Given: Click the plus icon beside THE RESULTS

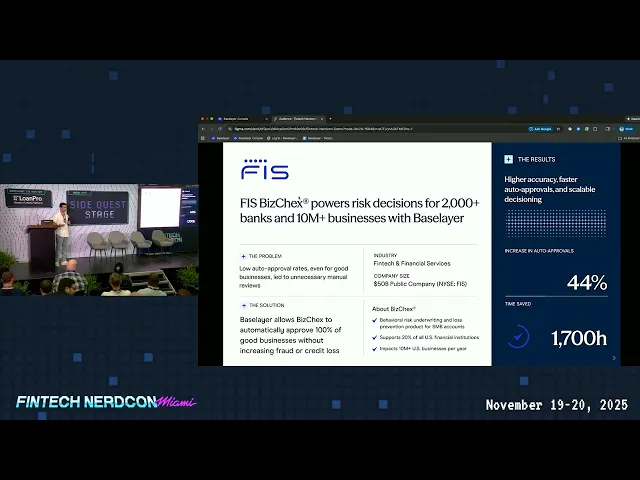Looking at the screenshot, I should pos(508,159).
